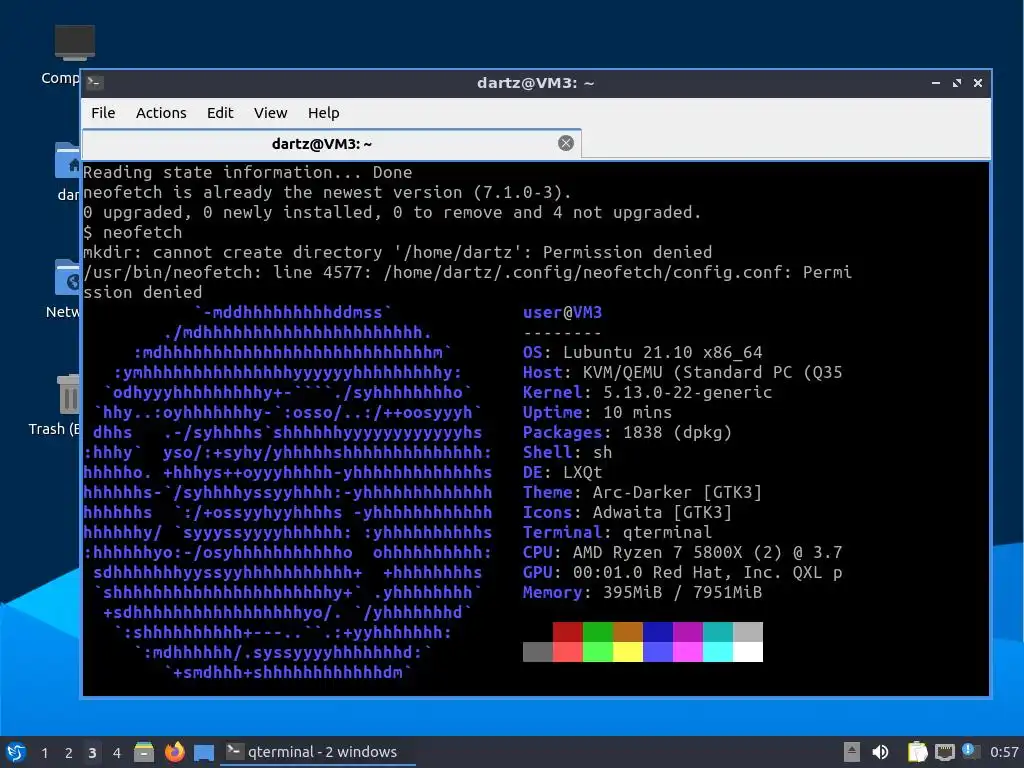Screen dimensions: 1024x768
Task: Click the 'Memory: 395MiB / 7951MiB' line
Action: [x=642, y=592]
